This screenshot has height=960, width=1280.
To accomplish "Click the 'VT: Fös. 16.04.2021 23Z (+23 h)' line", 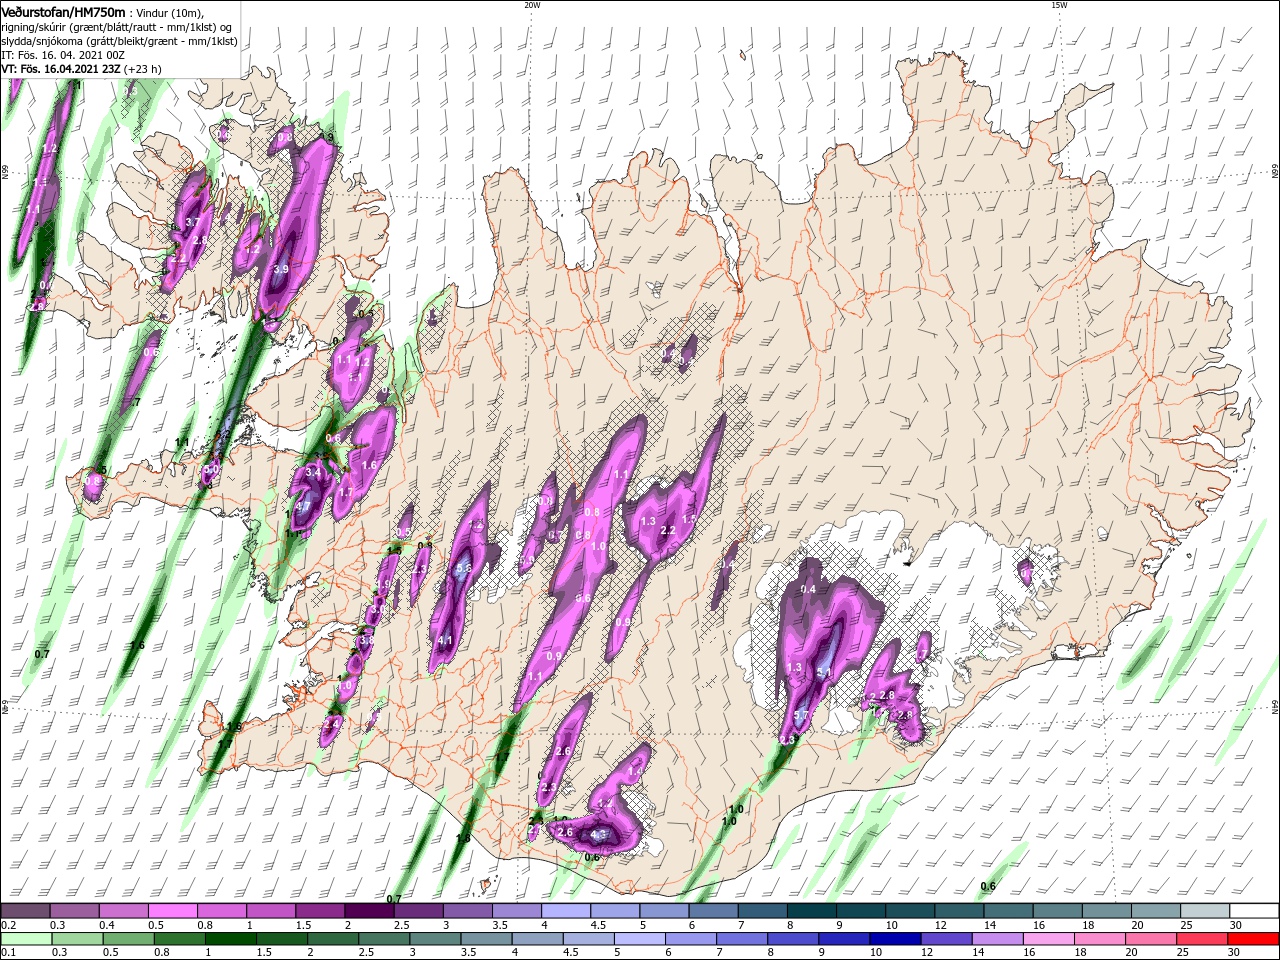I will point(82,69).
